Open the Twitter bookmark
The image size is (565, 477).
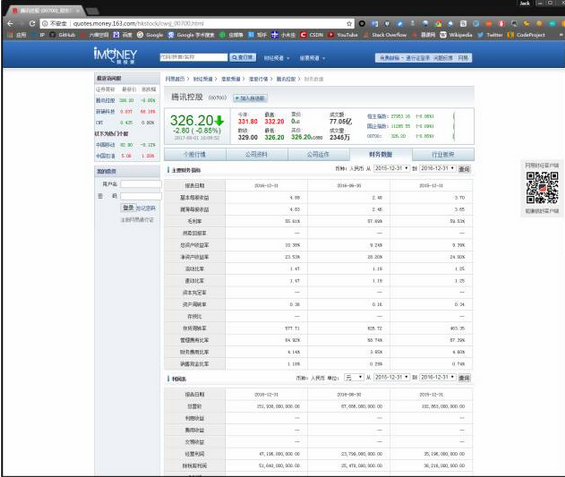pos(490,35)
